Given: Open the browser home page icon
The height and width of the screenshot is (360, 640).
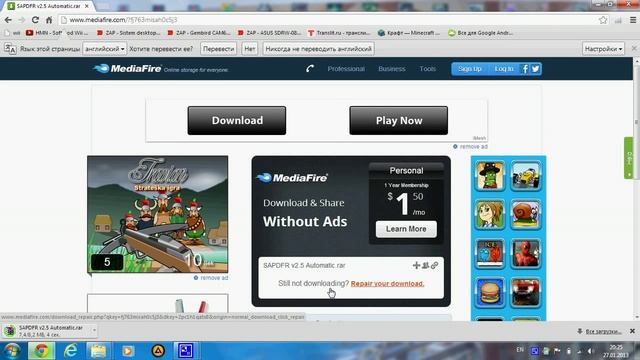Looking at the screenshot, I should [49, 20].
